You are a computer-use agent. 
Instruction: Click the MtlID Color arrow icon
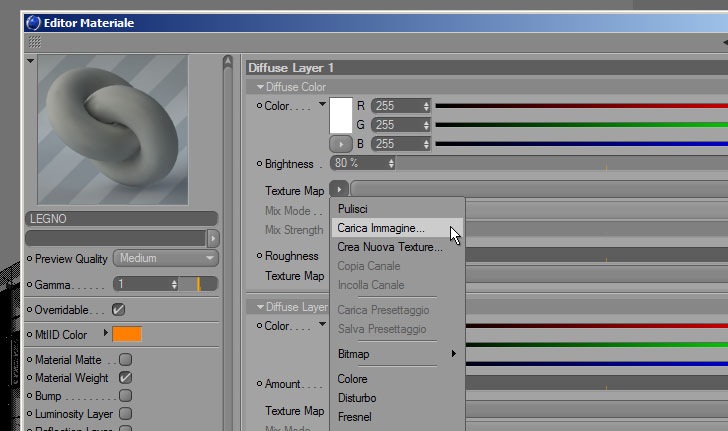pyautogui.click(x=106, y=333)
